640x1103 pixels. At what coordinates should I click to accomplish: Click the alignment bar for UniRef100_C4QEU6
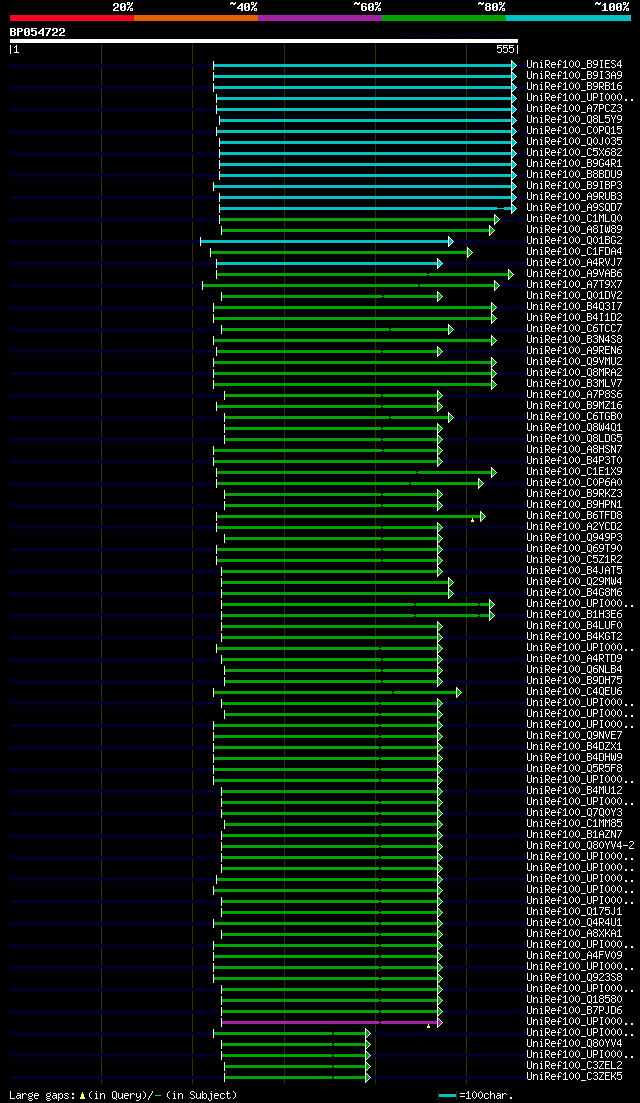(x=338, y=692)
